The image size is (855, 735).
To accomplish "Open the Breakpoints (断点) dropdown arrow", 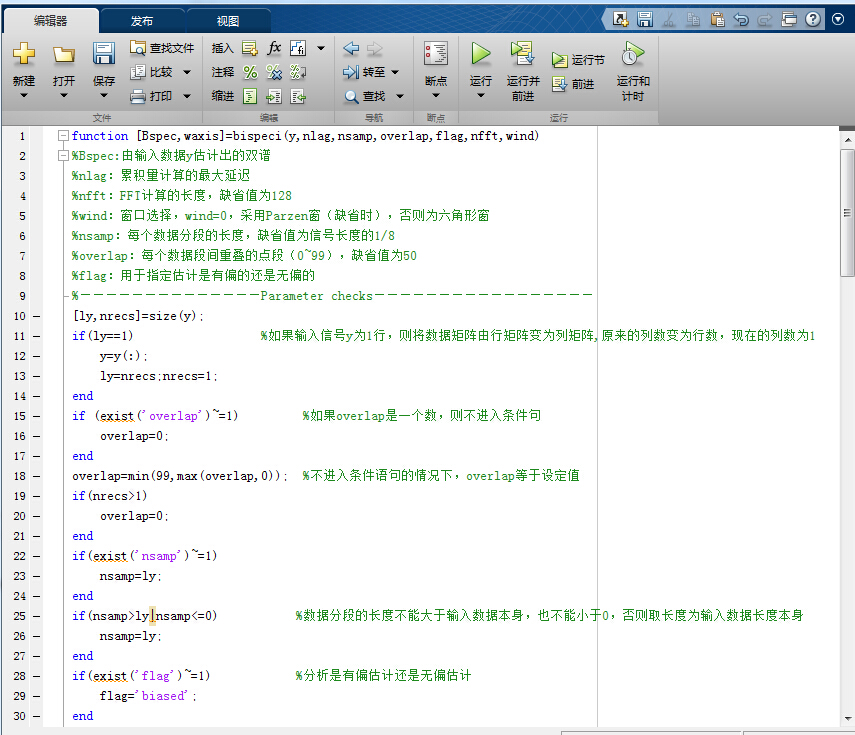I will [x=436, y=95].
